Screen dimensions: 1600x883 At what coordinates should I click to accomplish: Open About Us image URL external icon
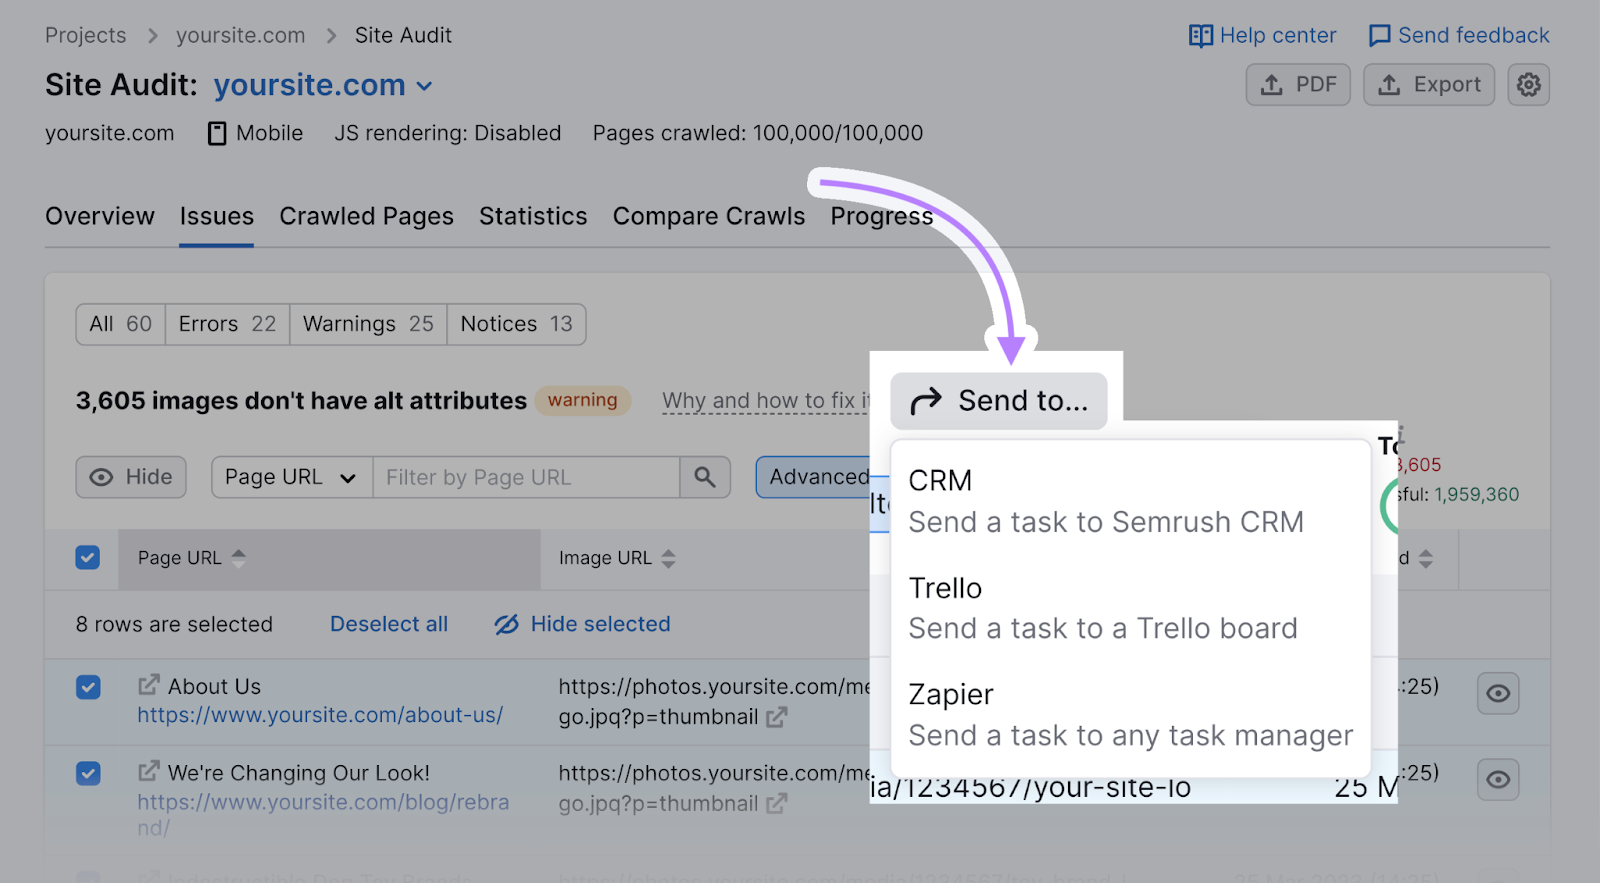click(777, 717)
